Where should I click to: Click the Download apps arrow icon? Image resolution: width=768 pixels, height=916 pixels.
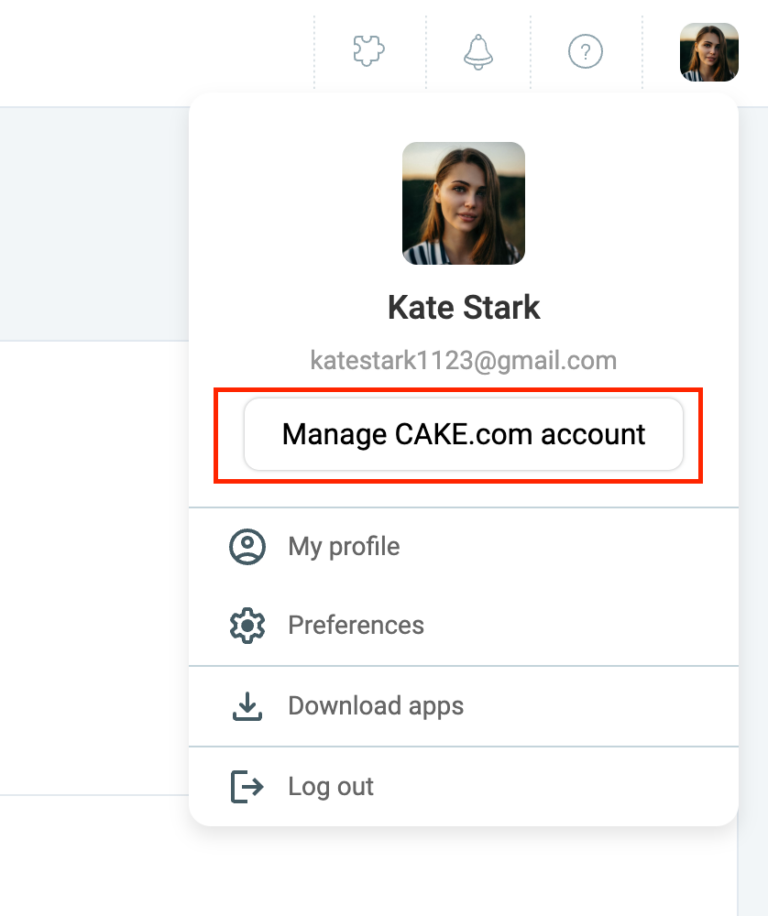pyautogui.click(x=247, y=706)
